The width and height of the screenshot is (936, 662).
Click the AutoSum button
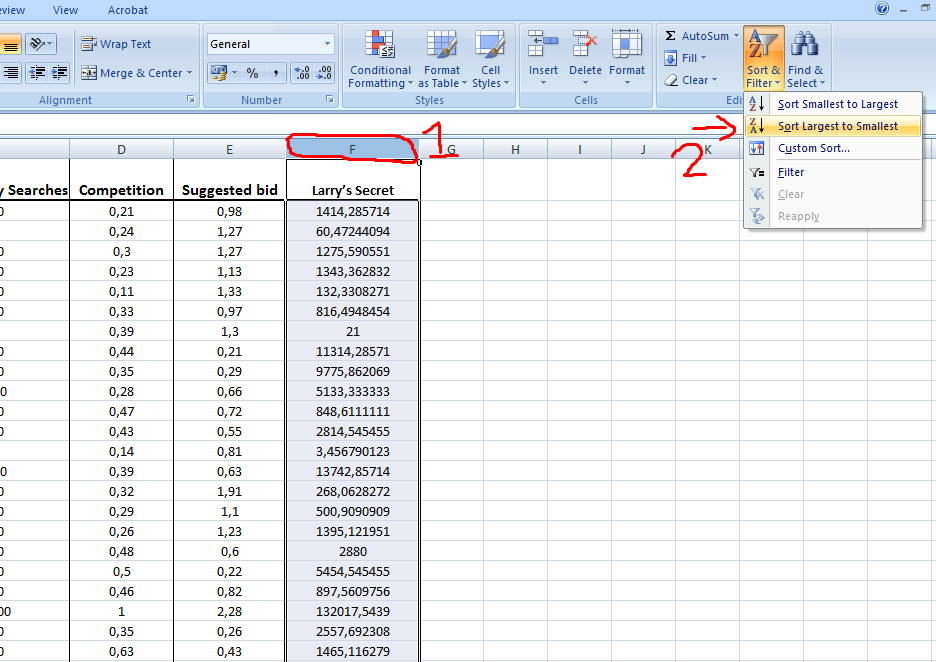(x=699, y=35)
